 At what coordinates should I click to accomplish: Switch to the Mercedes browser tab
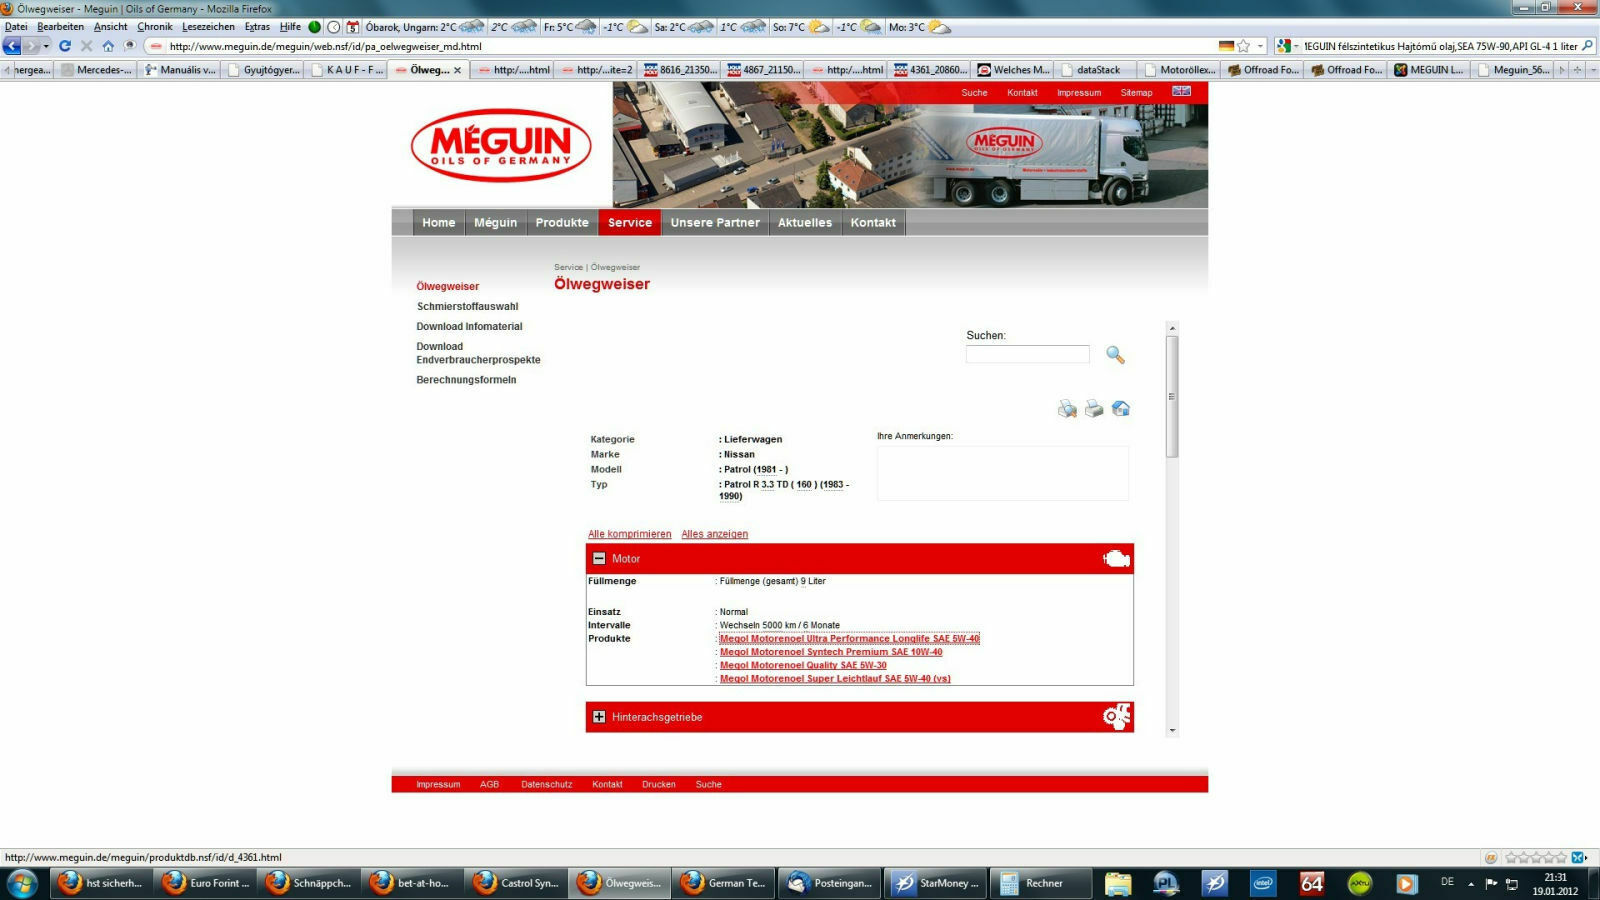(x=96, y=70)
